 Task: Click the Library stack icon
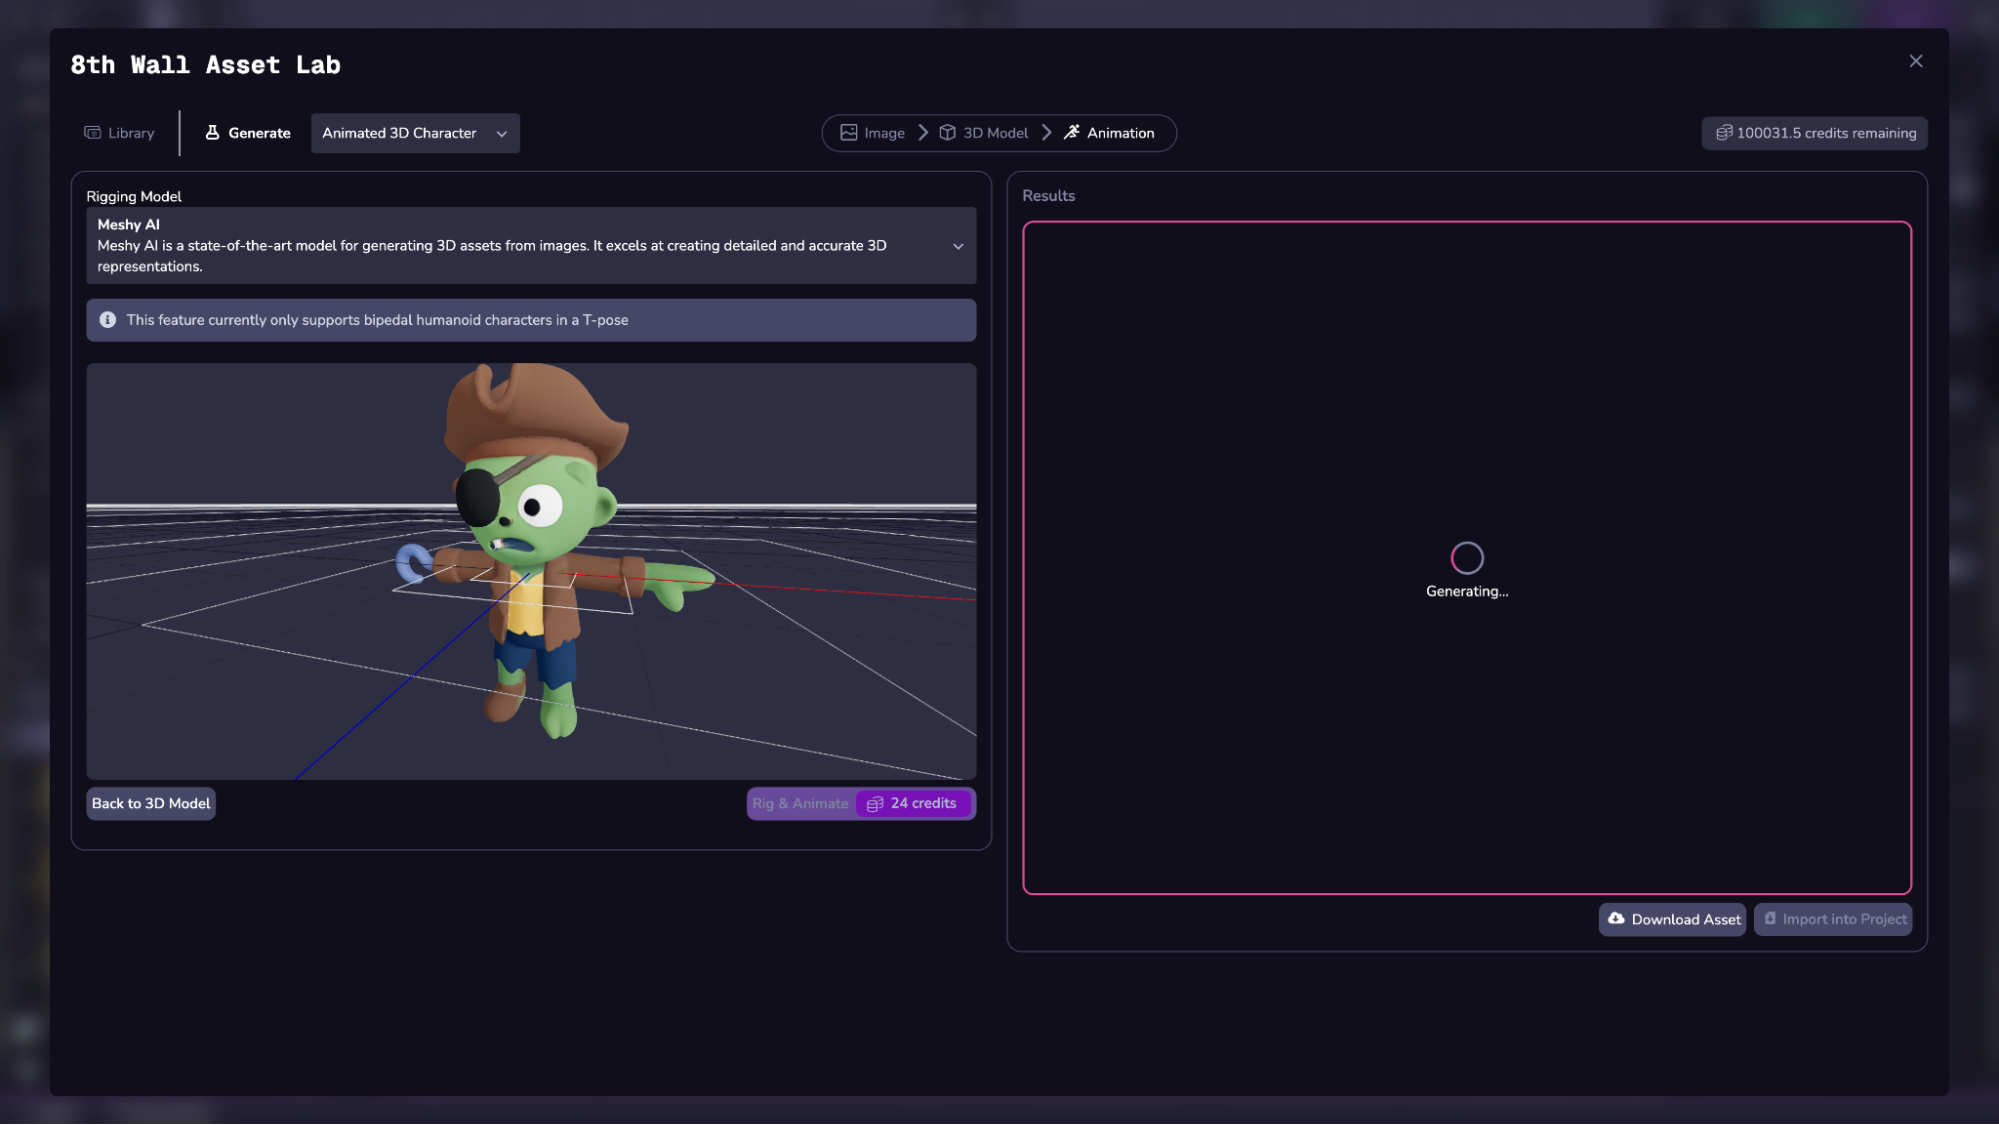[93, 133]
